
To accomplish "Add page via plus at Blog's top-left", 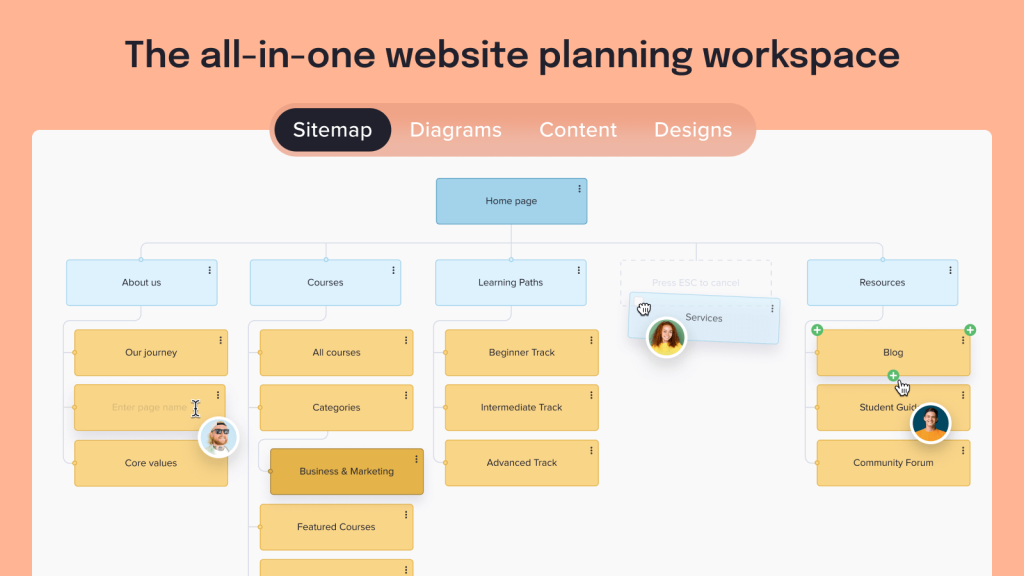I will [817, 330].
